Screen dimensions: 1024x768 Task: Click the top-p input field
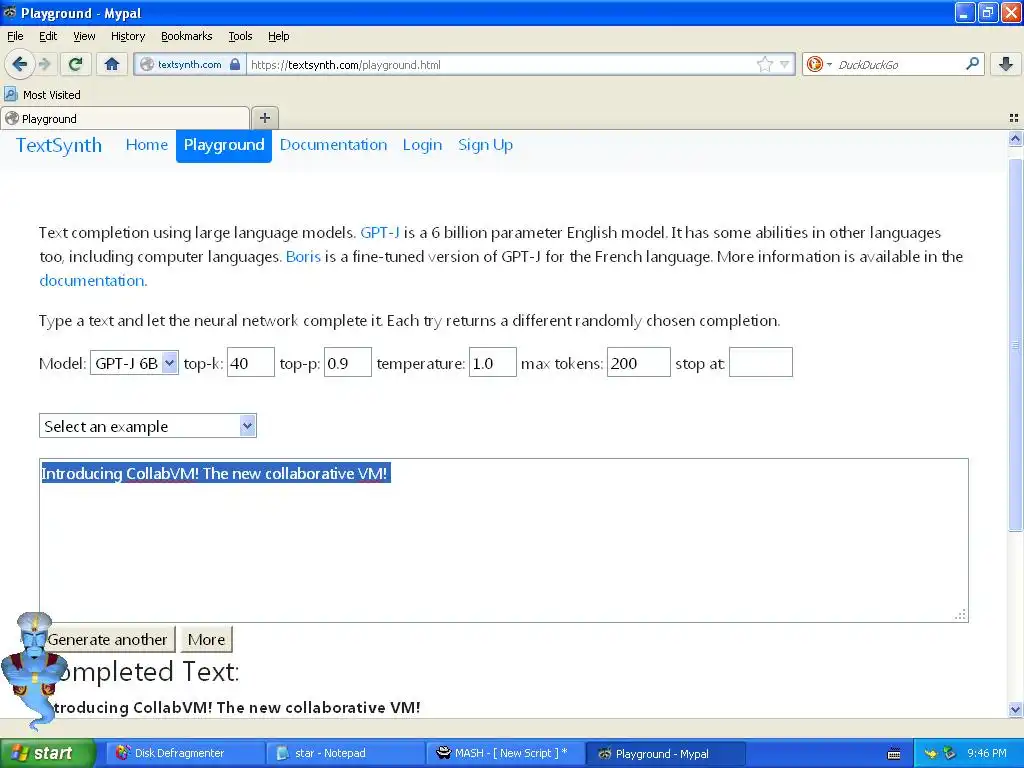[348, 362]
